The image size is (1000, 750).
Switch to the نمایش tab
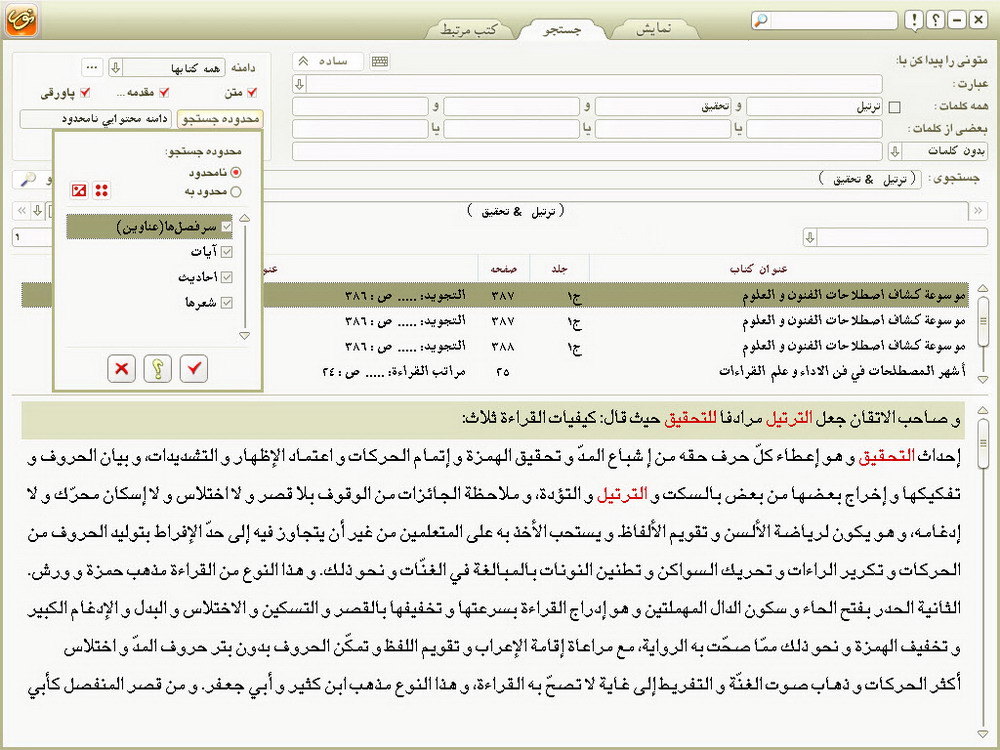click(654, 29)
